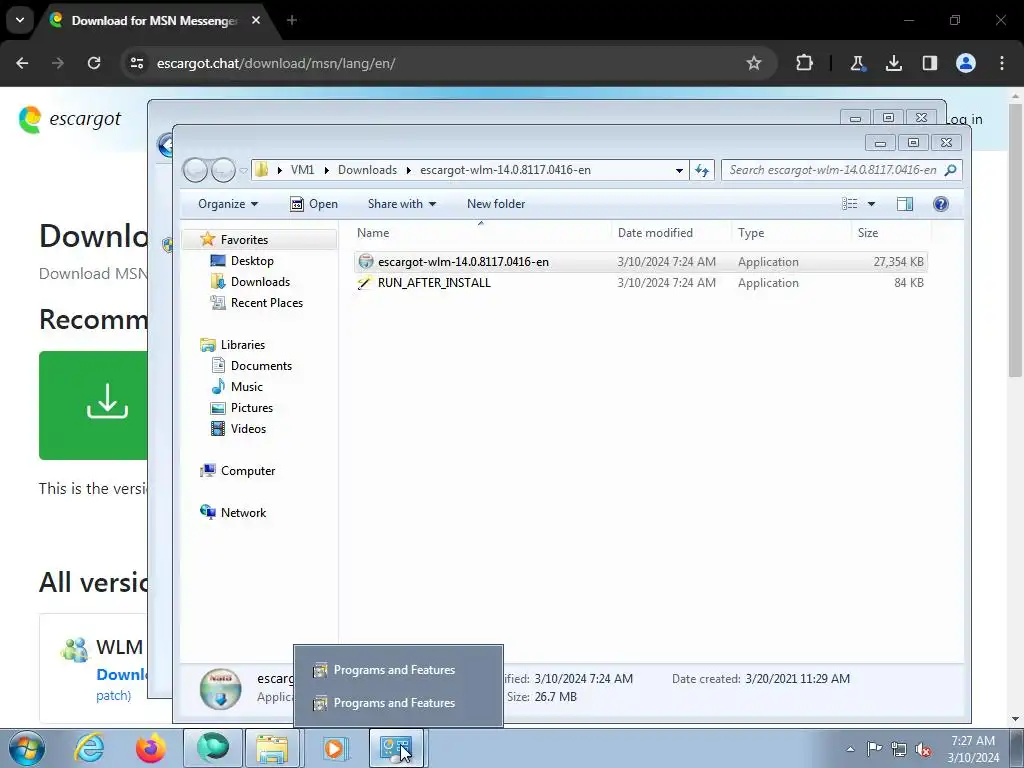Open a new Chrome tab
The width and height of the screenshot is (1024, 768).
pos(292,20)
